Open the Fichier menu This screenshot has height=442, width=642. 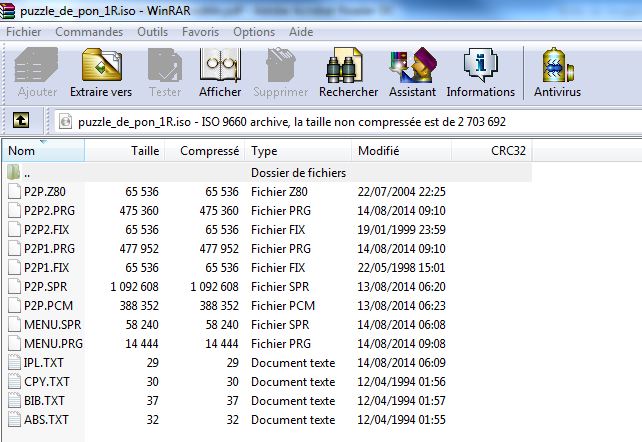[x=24, y=32]
